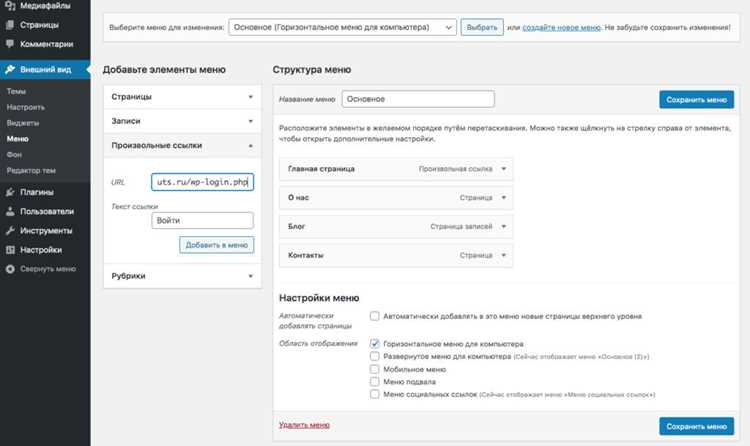Focus the link text field Войти
Viewport: 750px width, 446px height.
click(x=202, y=221)
